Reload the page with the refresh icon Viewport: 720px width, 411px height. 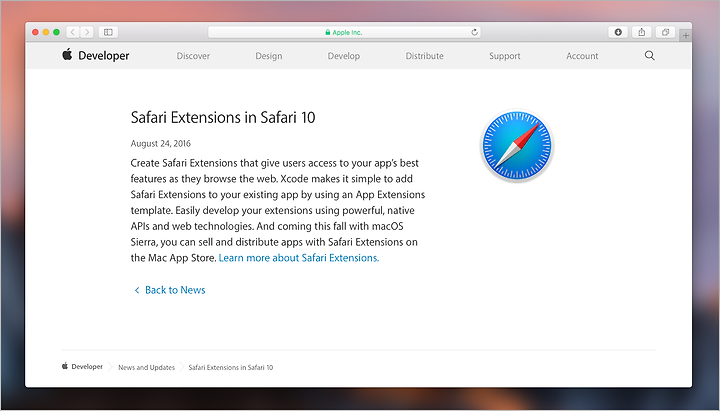(x=474, y=32)
